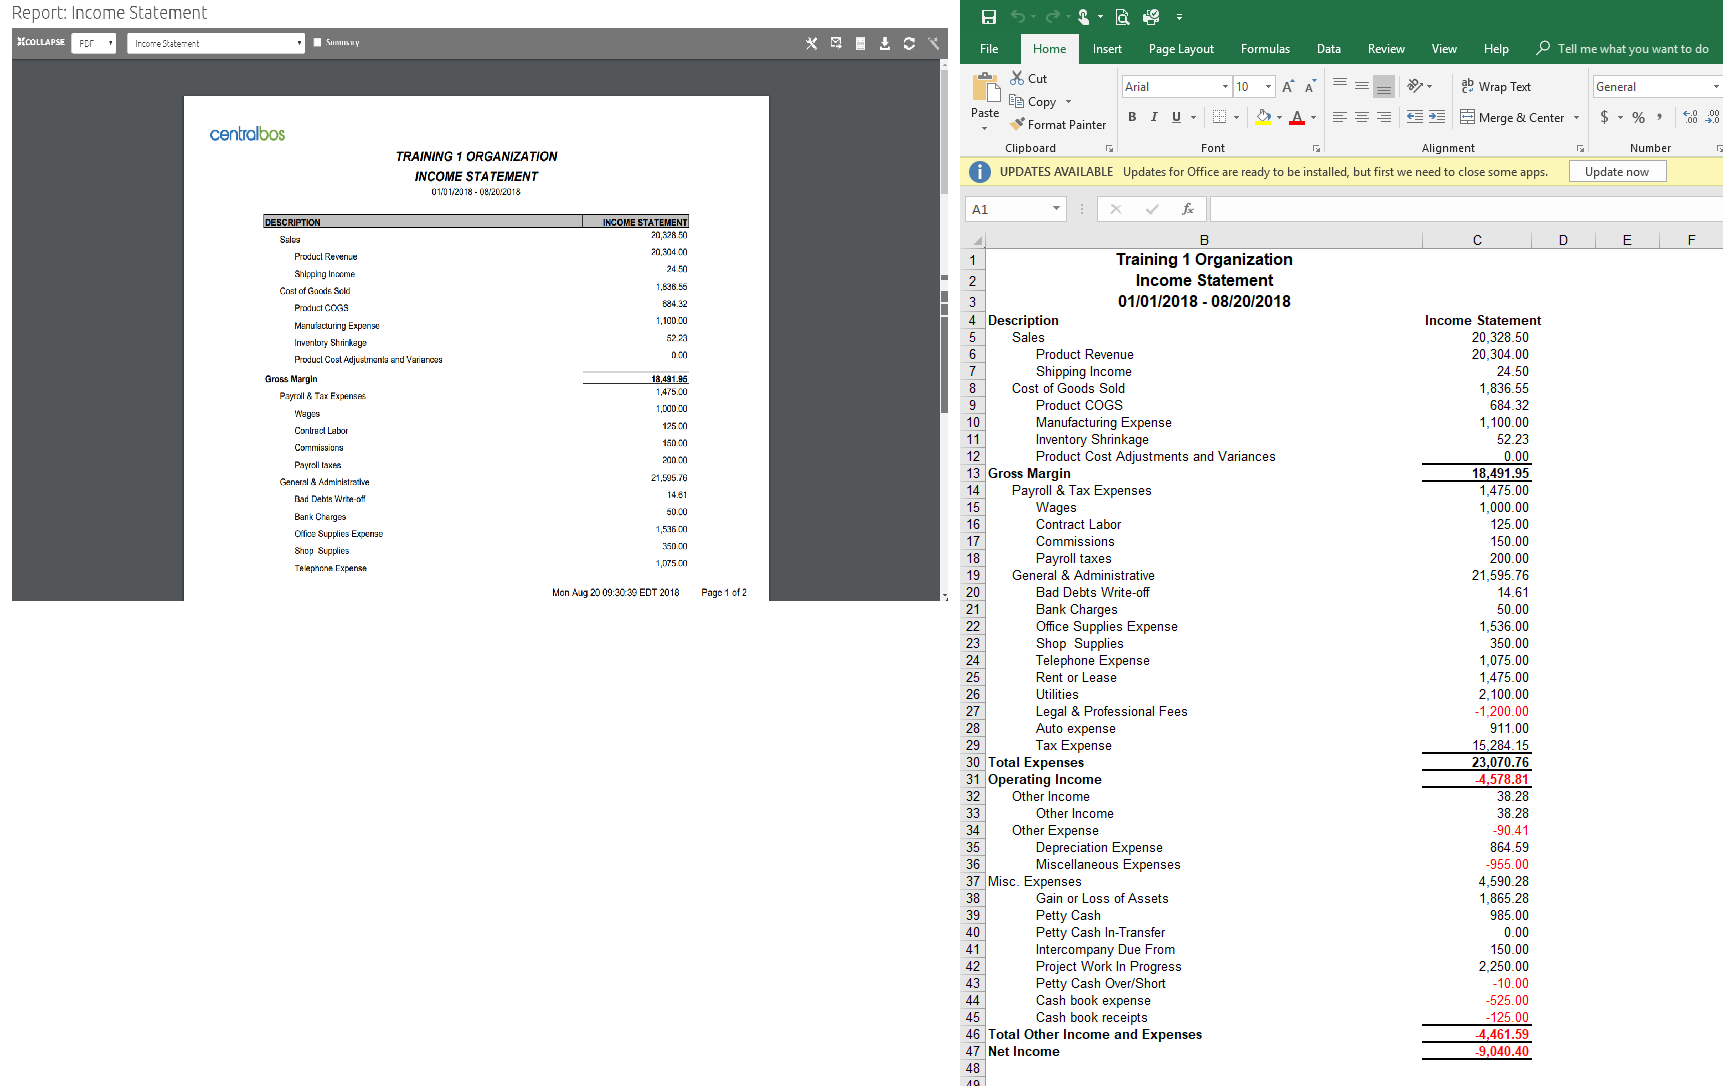Open the PDF format dropdown
This screenshot has width=1723, height=1086.
pos(94,43)
